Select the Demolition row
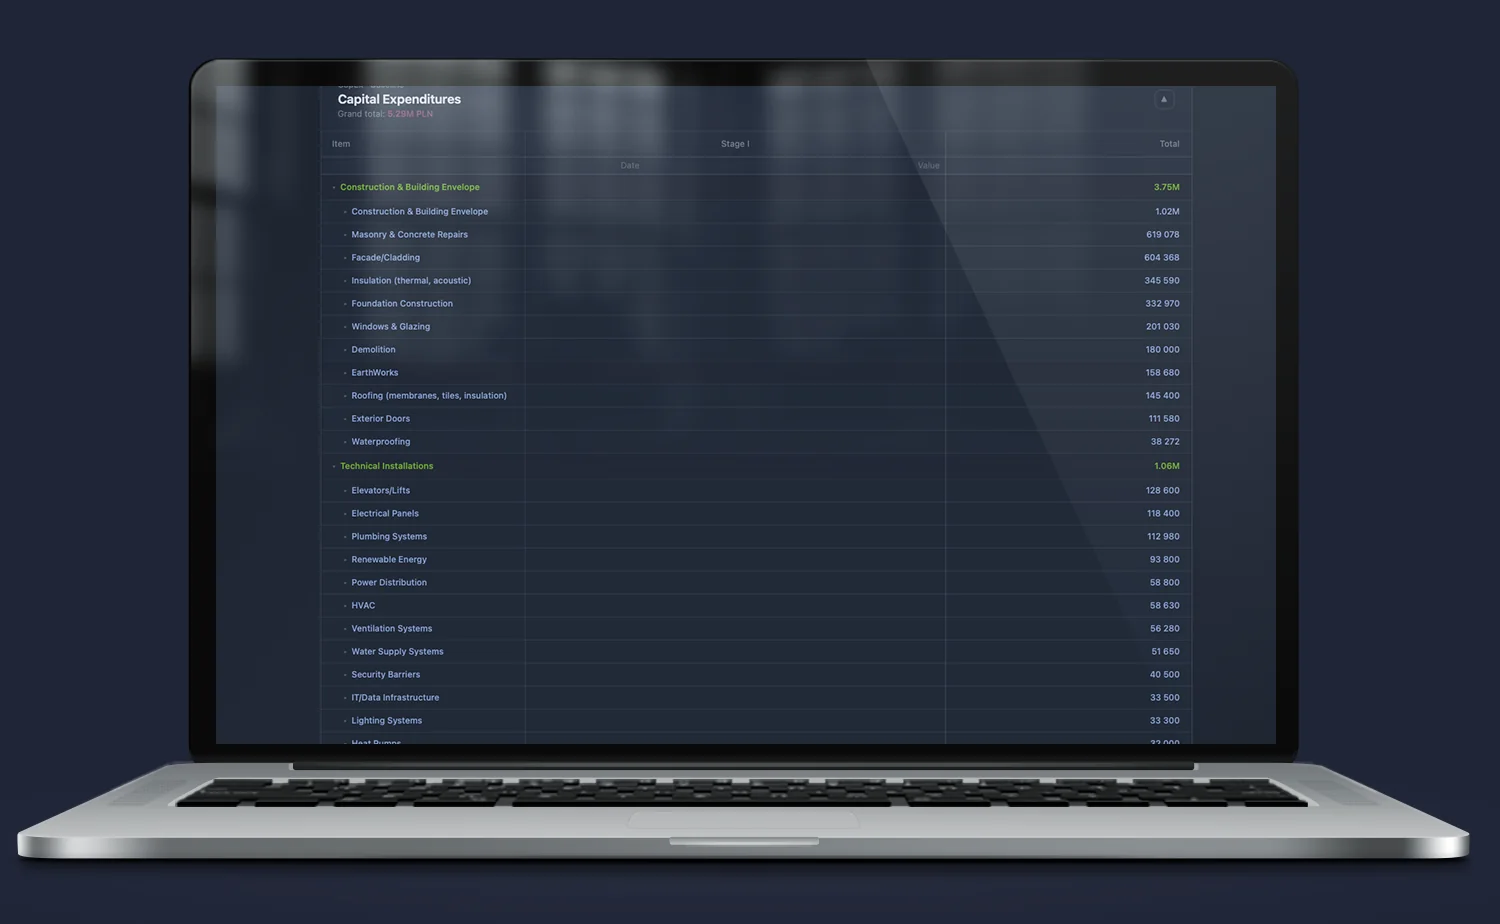 (x=756, y=350)
